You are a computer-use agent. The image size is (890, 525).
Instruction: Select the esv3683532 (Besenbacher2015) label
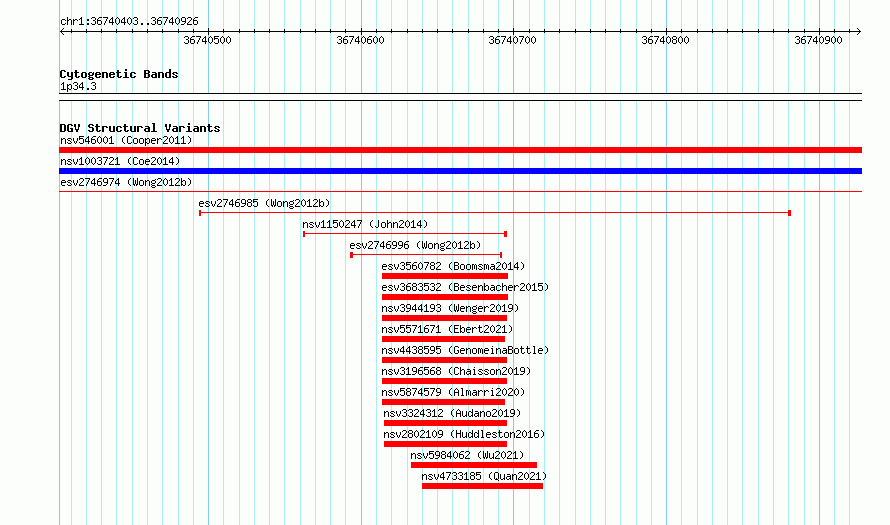click(x=465, y=287)
